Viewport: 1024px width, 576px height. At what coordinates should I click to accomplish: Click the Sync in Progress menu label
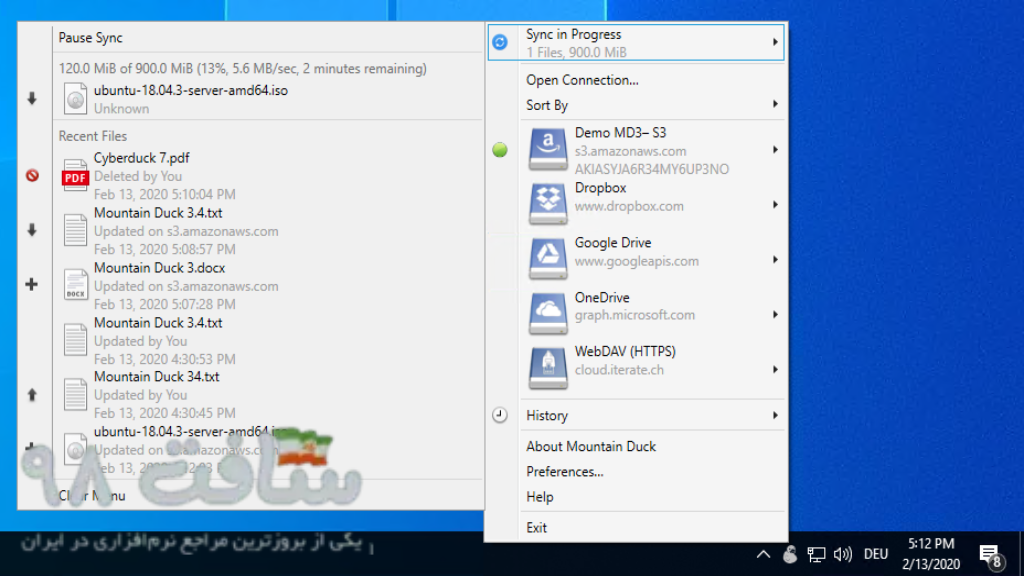tap(573, 34)
